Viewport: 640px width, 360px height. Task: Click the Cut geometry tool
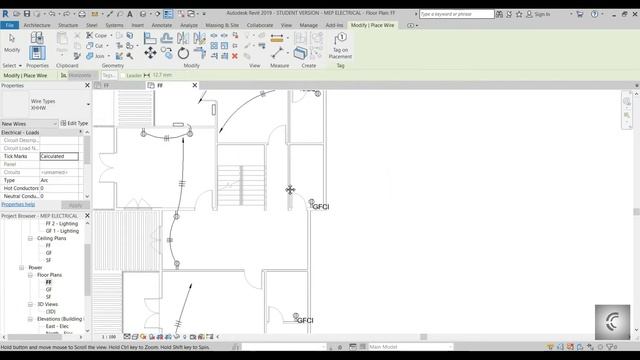[x=95, y=46]
